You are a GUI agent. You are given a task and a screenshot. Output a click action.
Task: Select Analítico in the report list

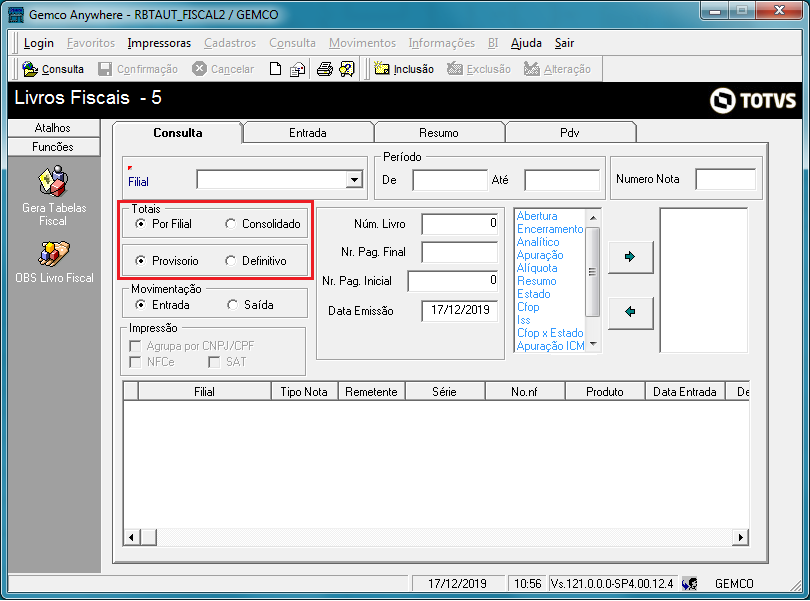tap(538, 242)
